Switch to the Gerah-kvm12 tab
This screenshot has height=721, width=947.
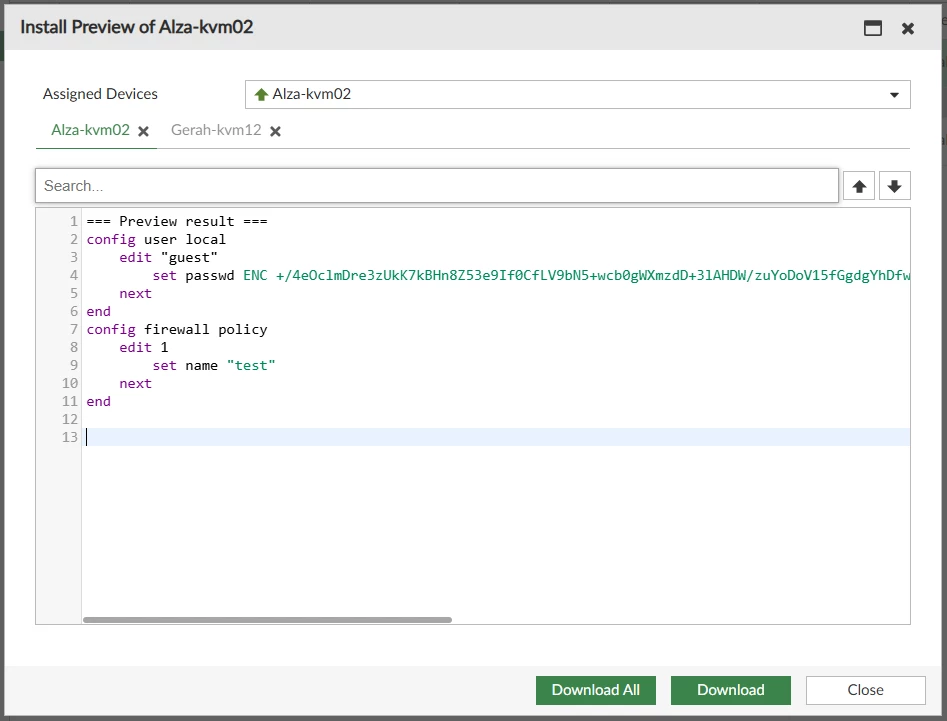click(216, 130)
